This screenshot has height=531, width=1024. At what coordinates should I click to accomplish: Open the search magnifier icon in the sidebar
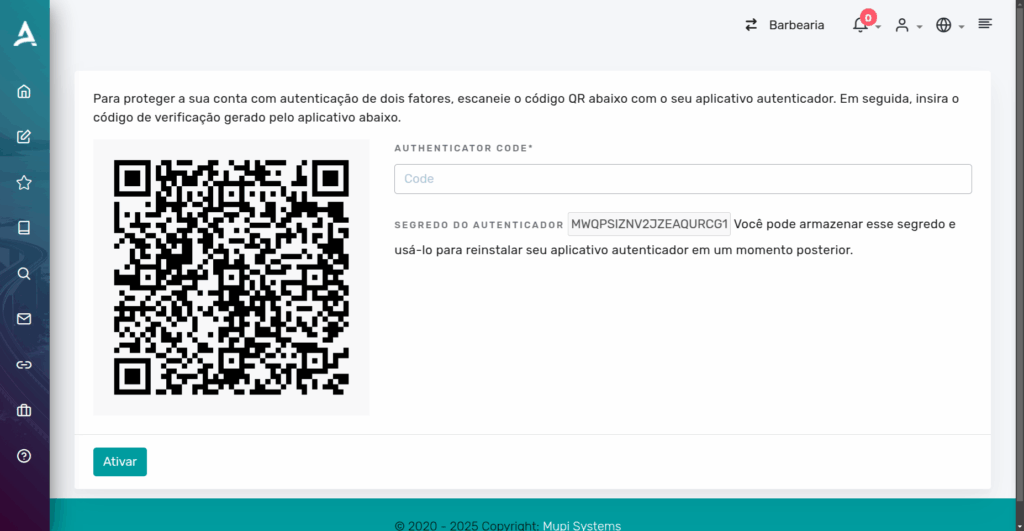point(24,274)
